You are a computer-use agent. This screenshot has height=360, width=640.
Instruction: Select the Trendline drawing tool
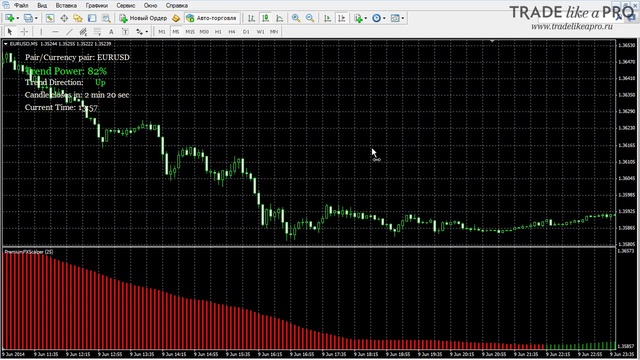(69, 31)
